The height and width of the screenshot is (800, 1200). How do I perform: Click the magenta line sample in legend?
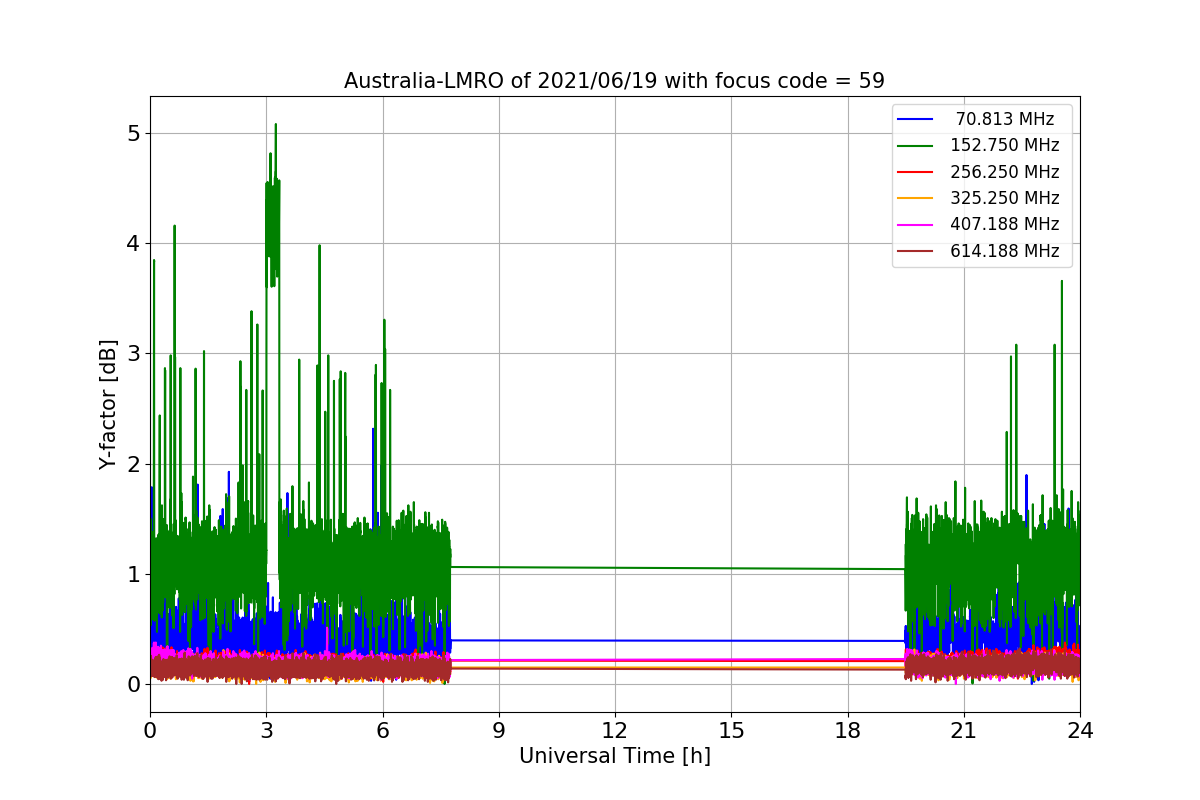point(916,225)
